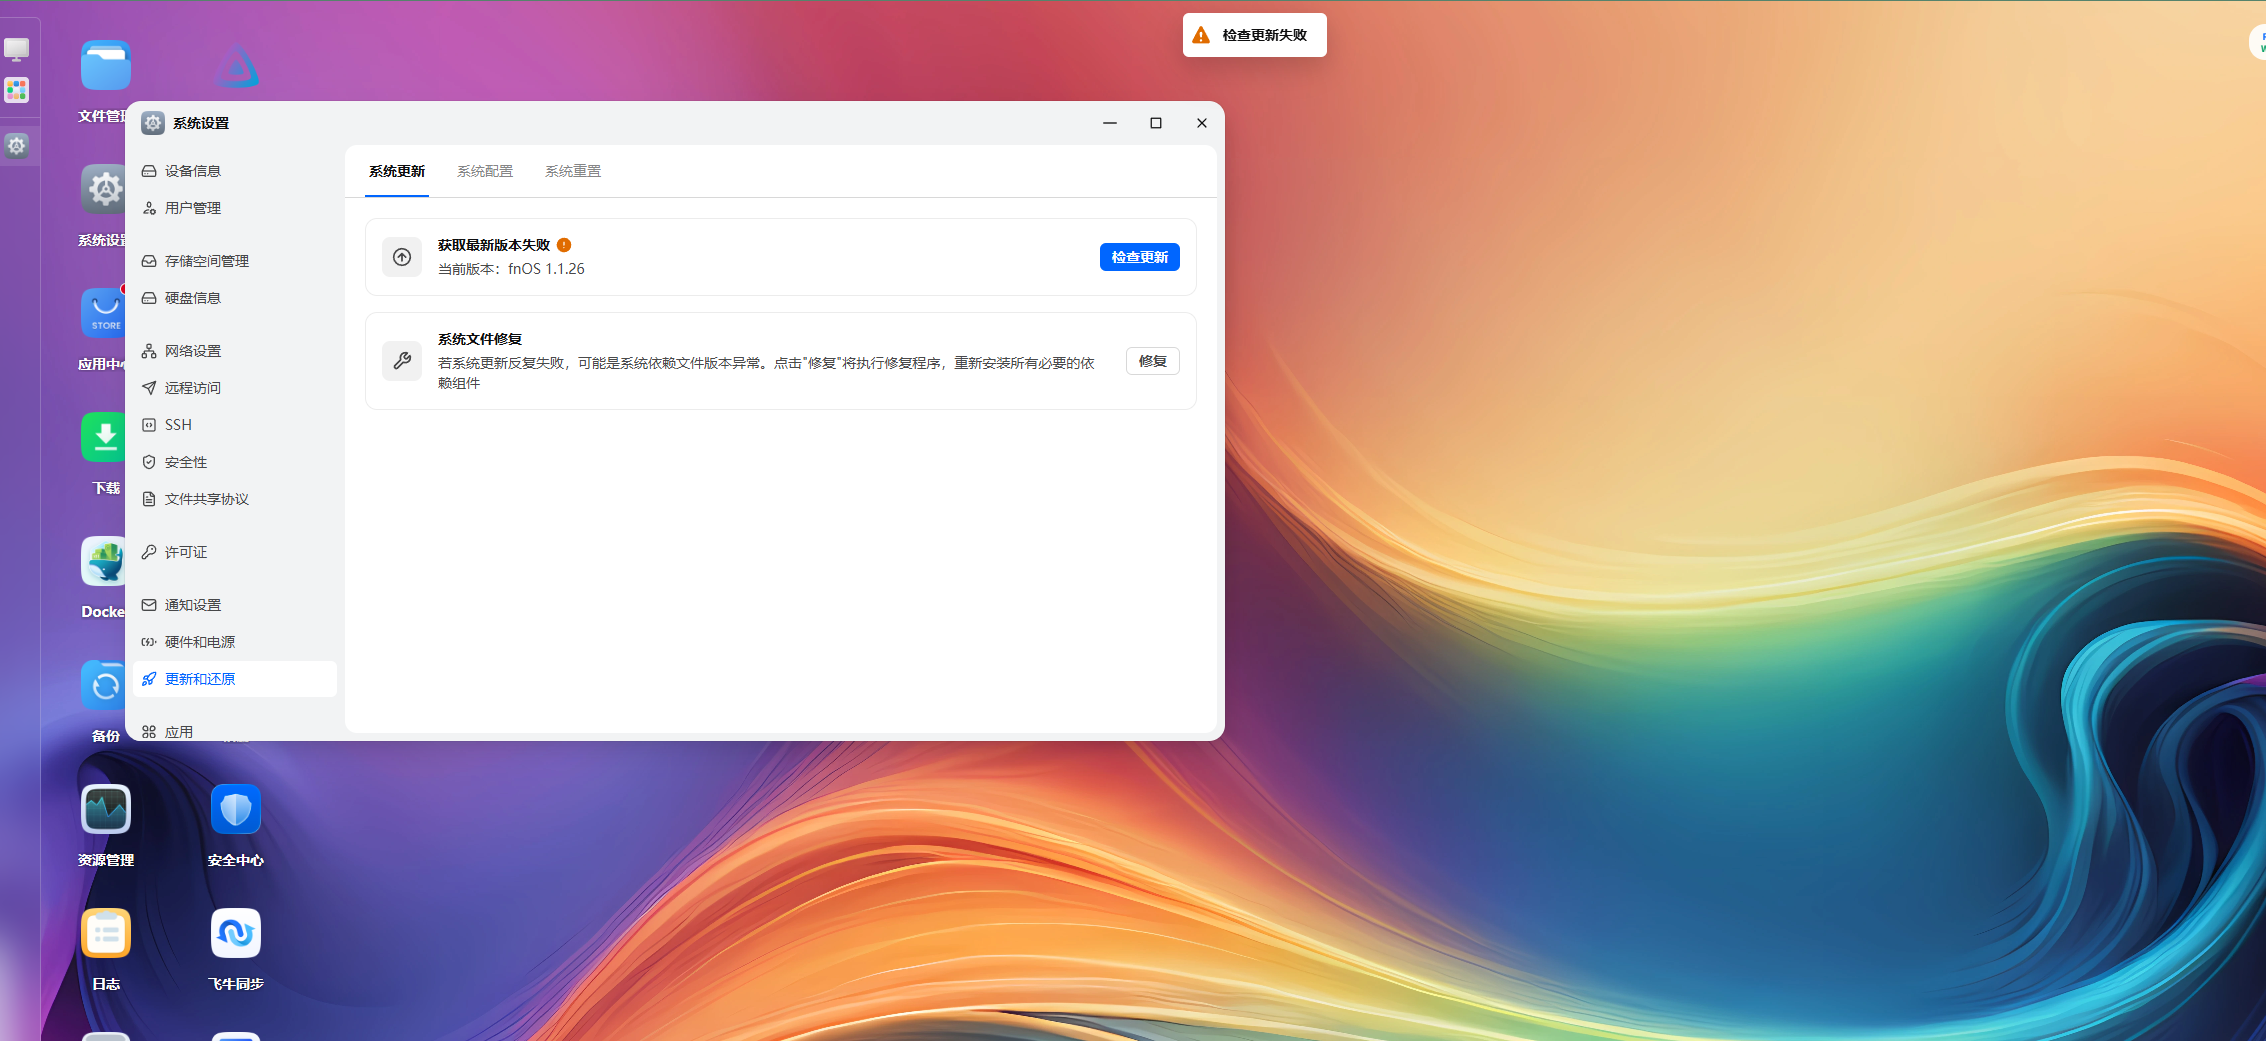Image resolution: width=2266 pixels, height=1041 pixels.
Task: Open 应用 at the bottom of sidebar
Action: tap(235, 731)
